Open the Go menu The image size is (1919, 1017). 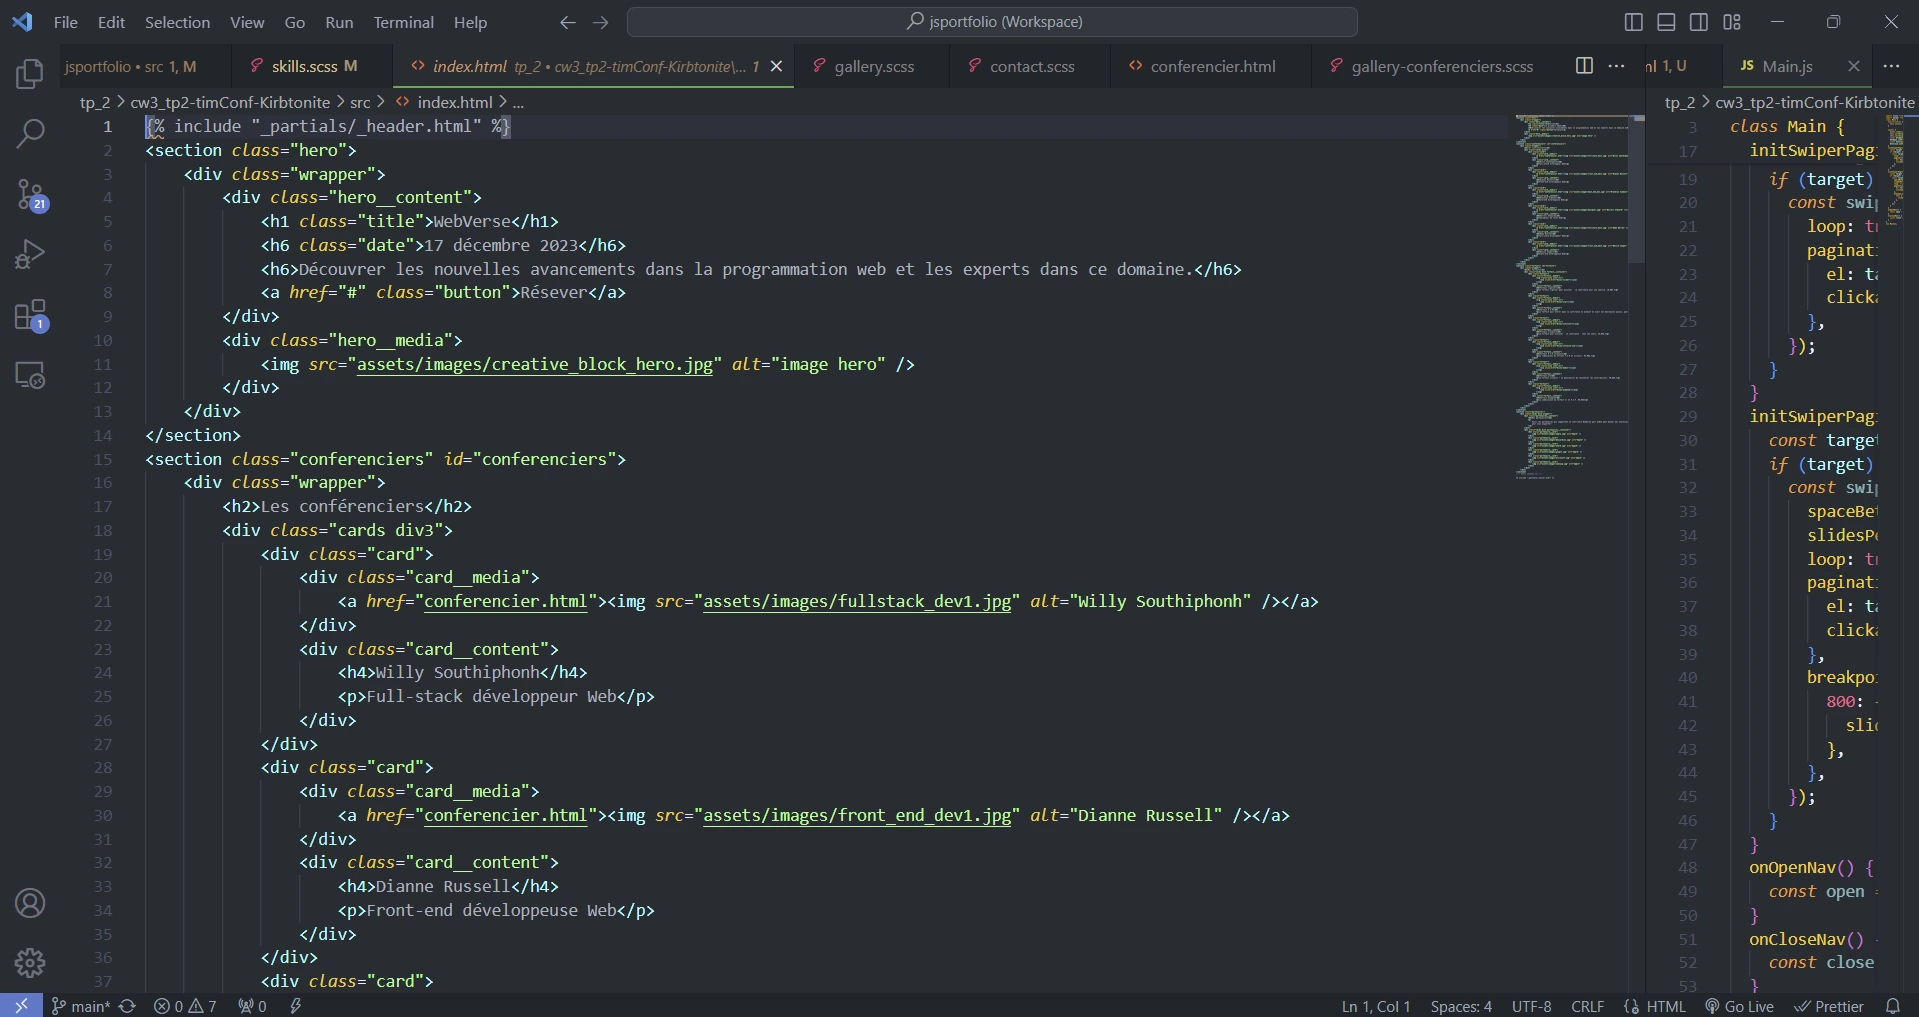[x=295, y=22]
